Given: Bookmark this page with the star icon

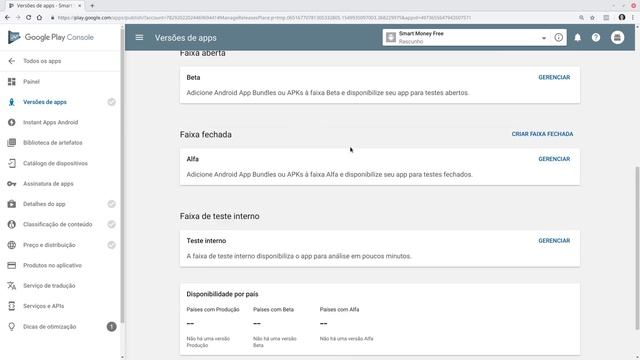Looking at the screenshot, I should (x=592, y=18).
